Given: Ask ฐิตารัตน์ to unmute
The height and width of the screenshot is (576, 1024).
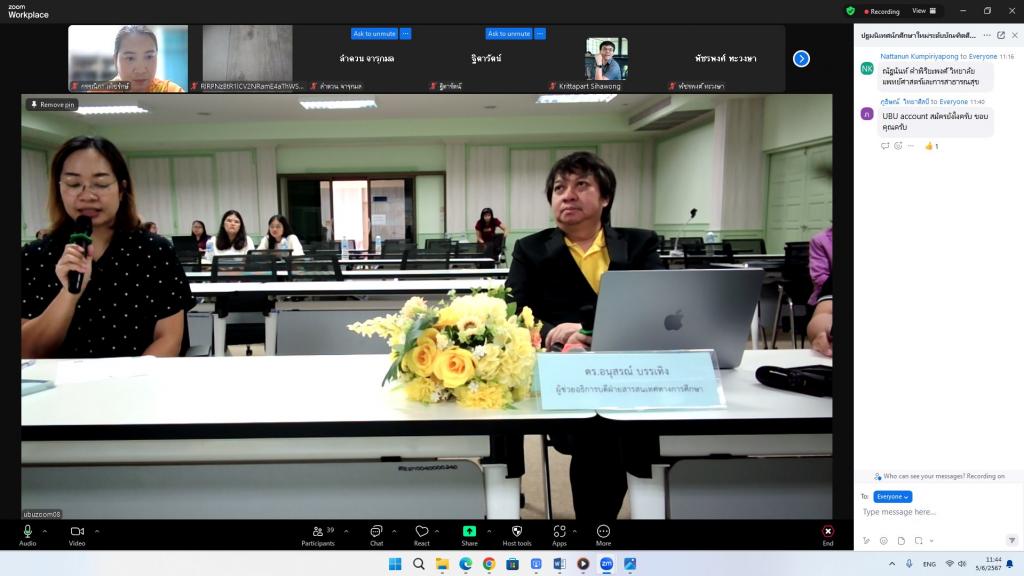Looking at the screenshot, I should pos(509,33).
